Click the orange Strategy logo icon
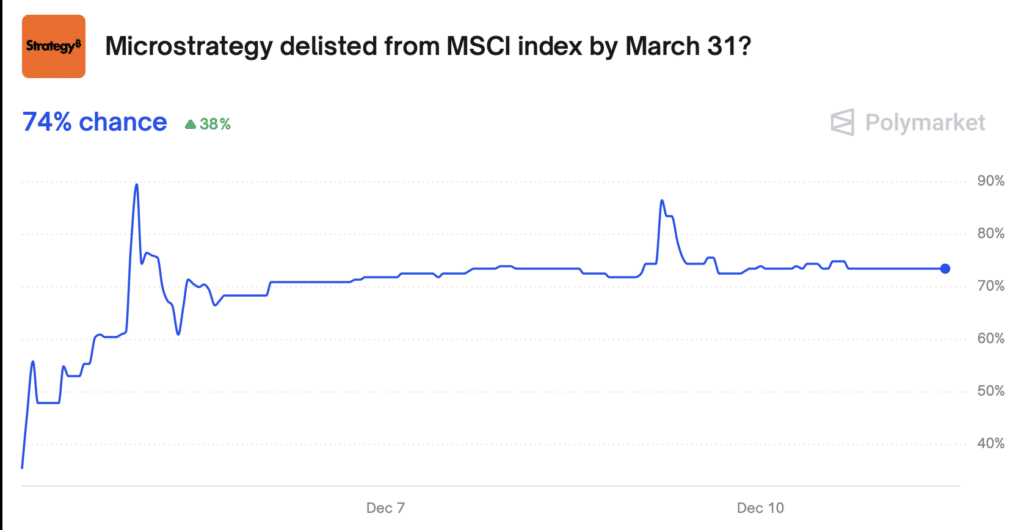The width and height of the screenshot is (1024, 530). (x=53, y=45)
